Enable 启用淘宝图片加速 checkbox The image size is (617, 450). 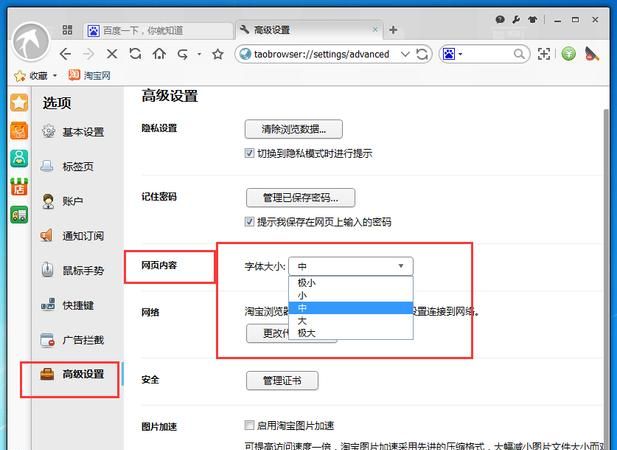point(249,425)
